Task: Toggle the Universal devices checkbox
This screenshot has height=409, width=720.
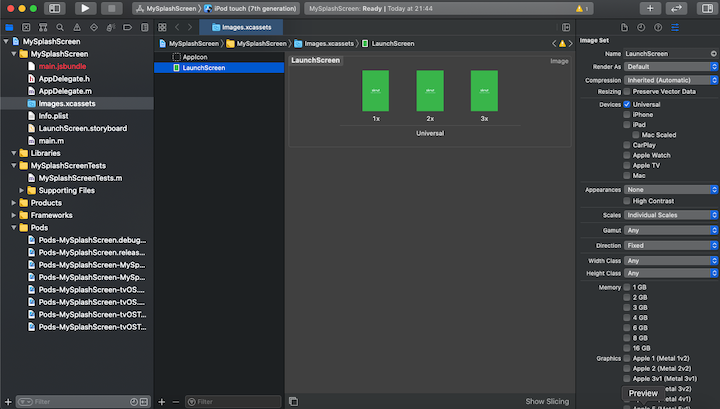Action: [627, 104]
